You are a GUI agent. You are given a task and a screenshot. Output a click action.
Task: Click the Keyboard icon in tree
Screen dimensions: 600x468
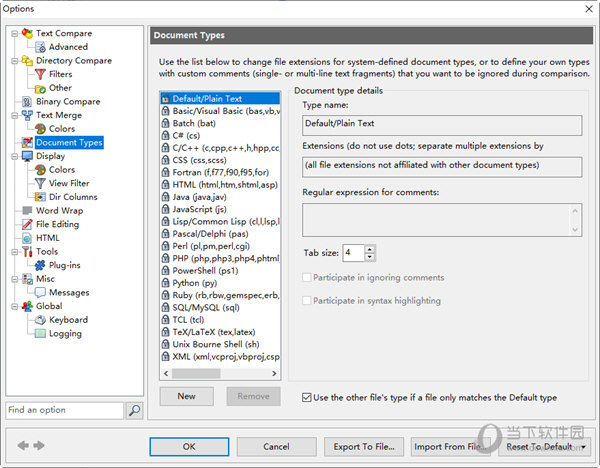[40, 320]
